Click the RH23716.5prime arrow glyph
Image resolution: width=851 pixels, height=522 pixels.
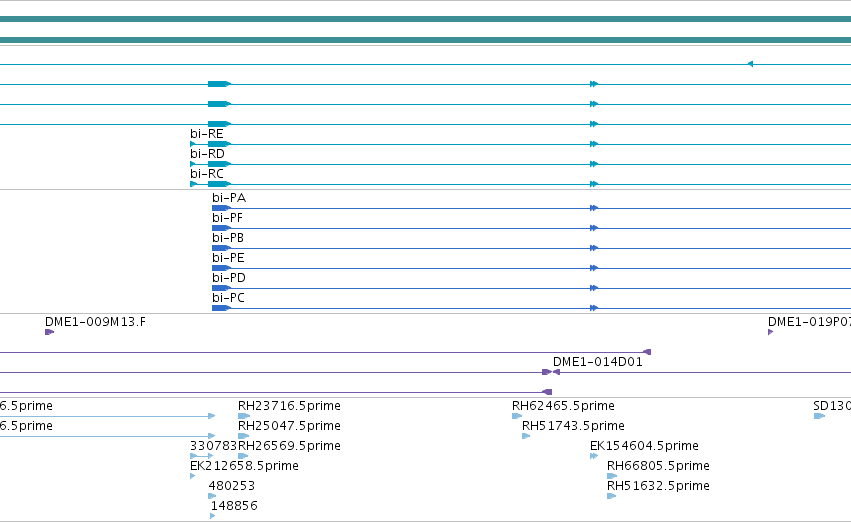244,416
